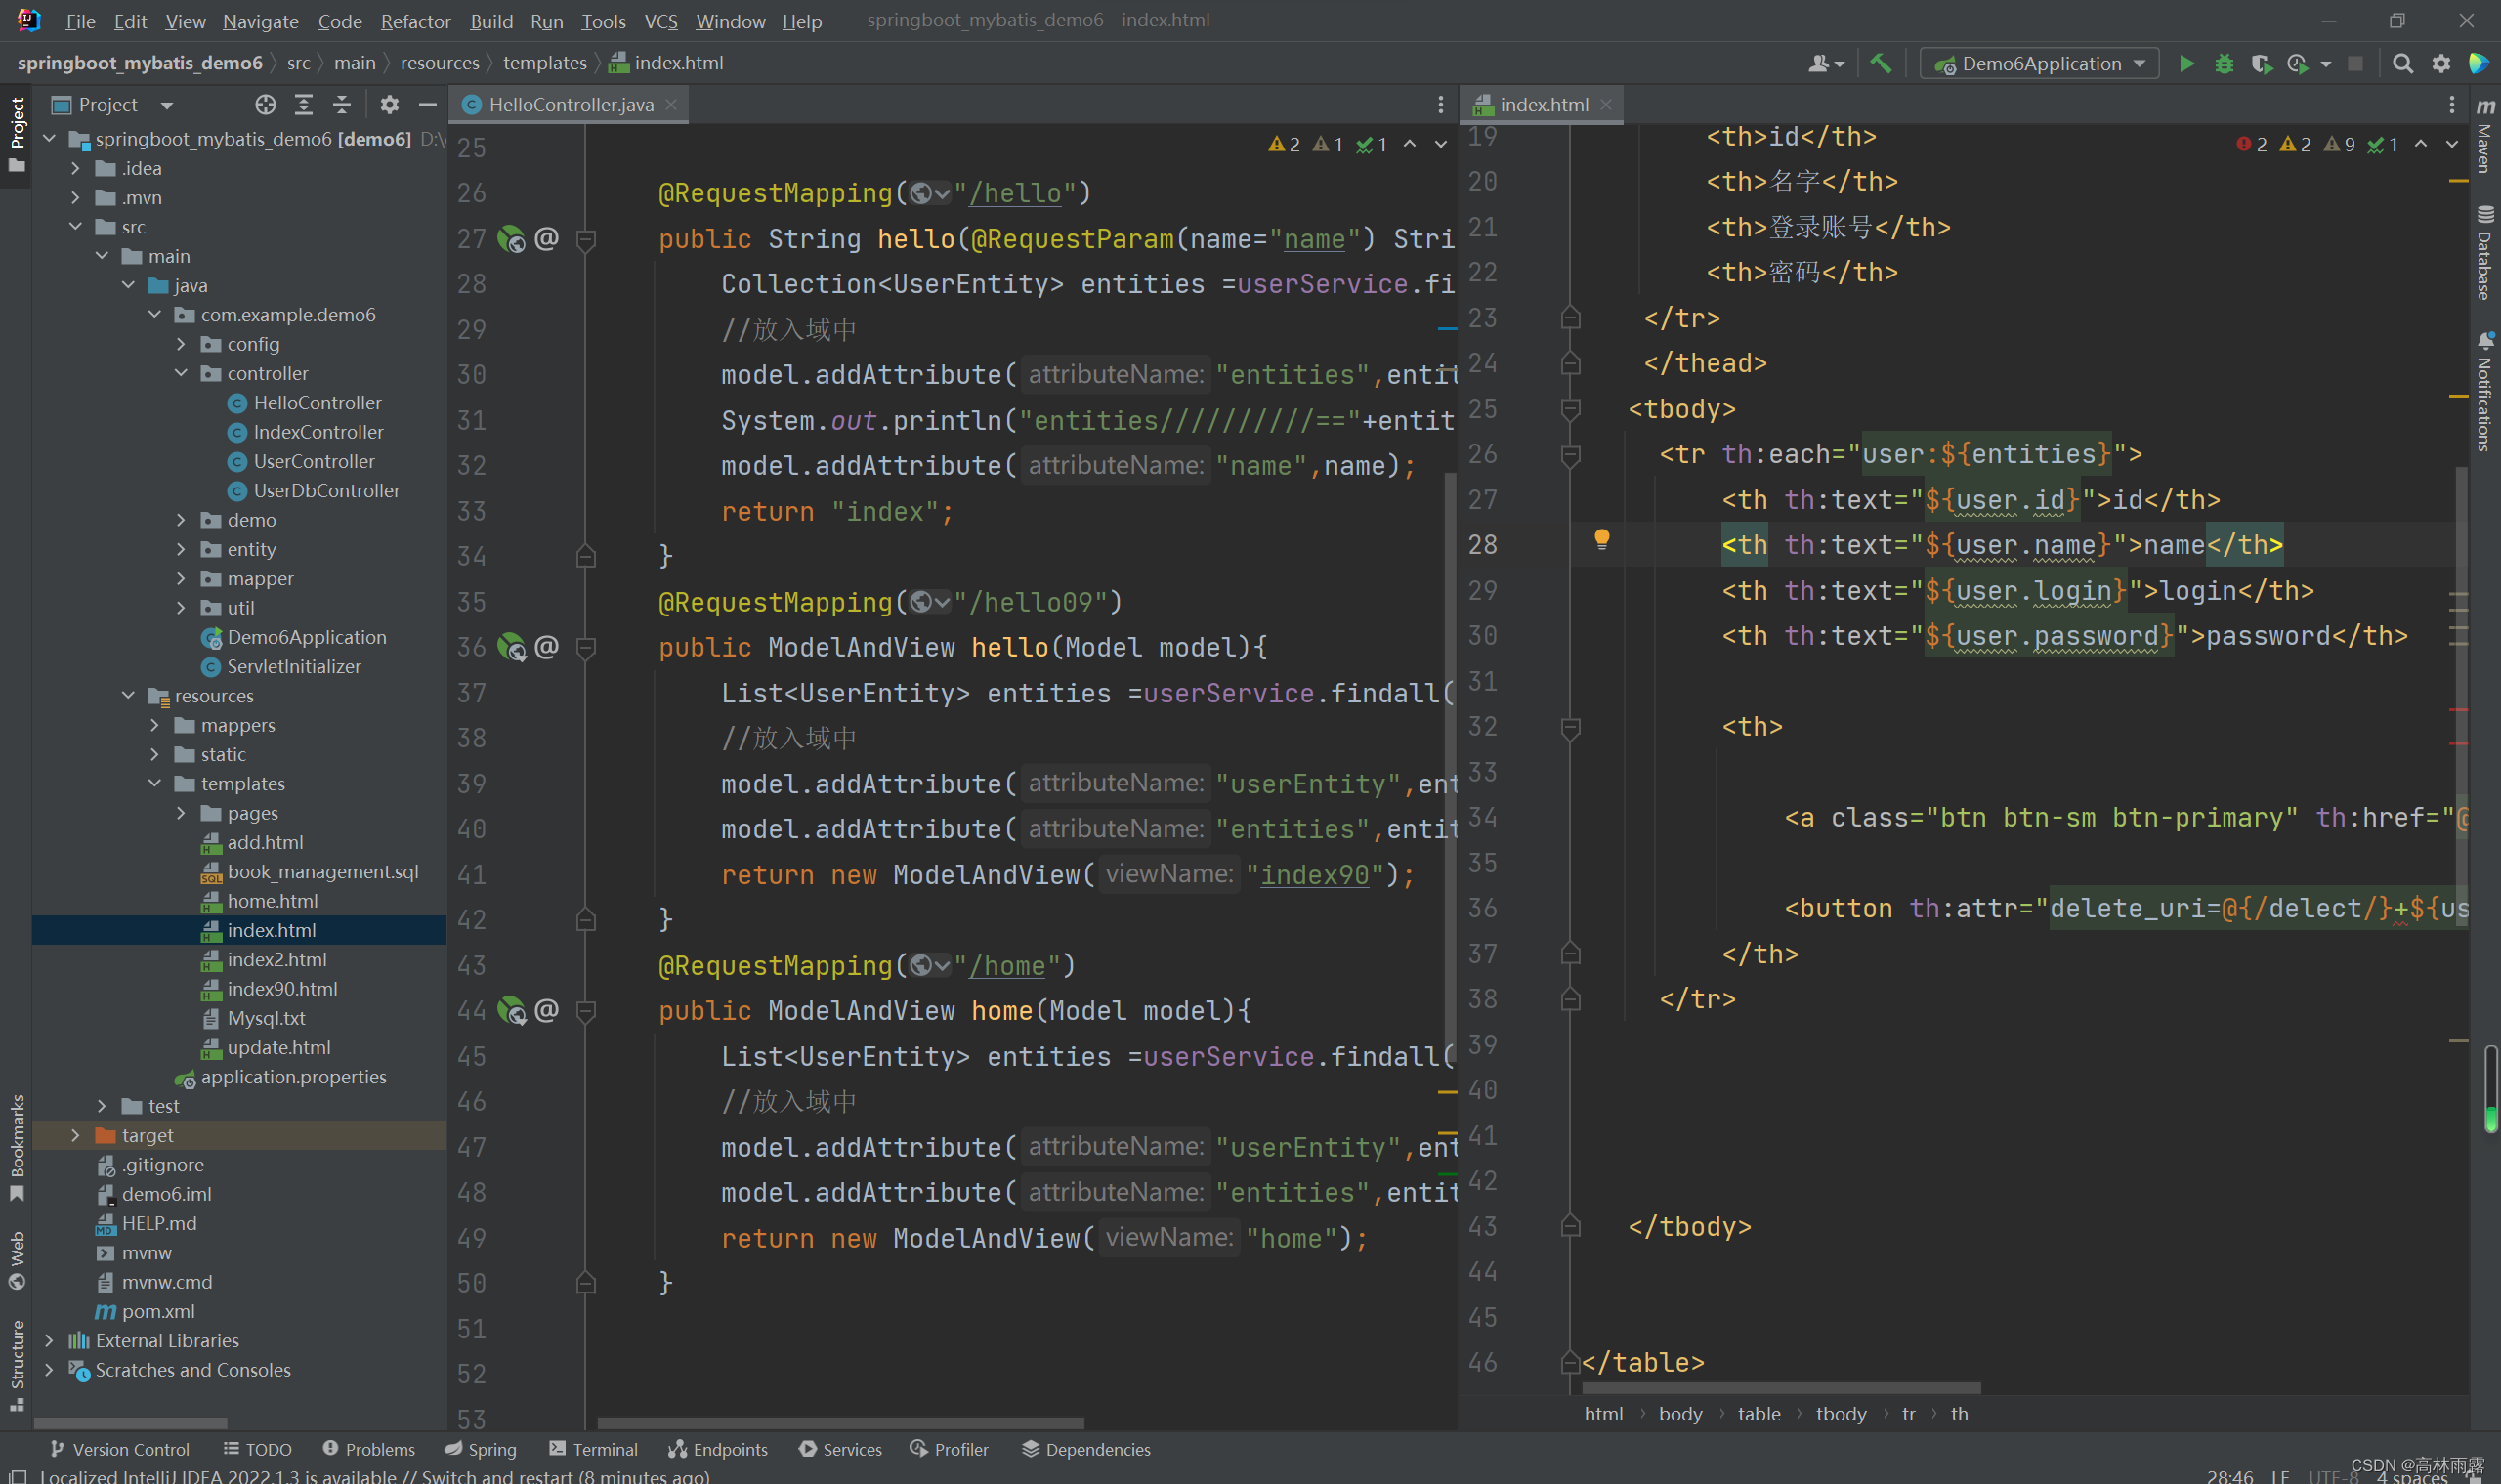Viewport: 2501px width, 1484px height.
Task: Open the Refactor menu
Action: pos(415,21)
